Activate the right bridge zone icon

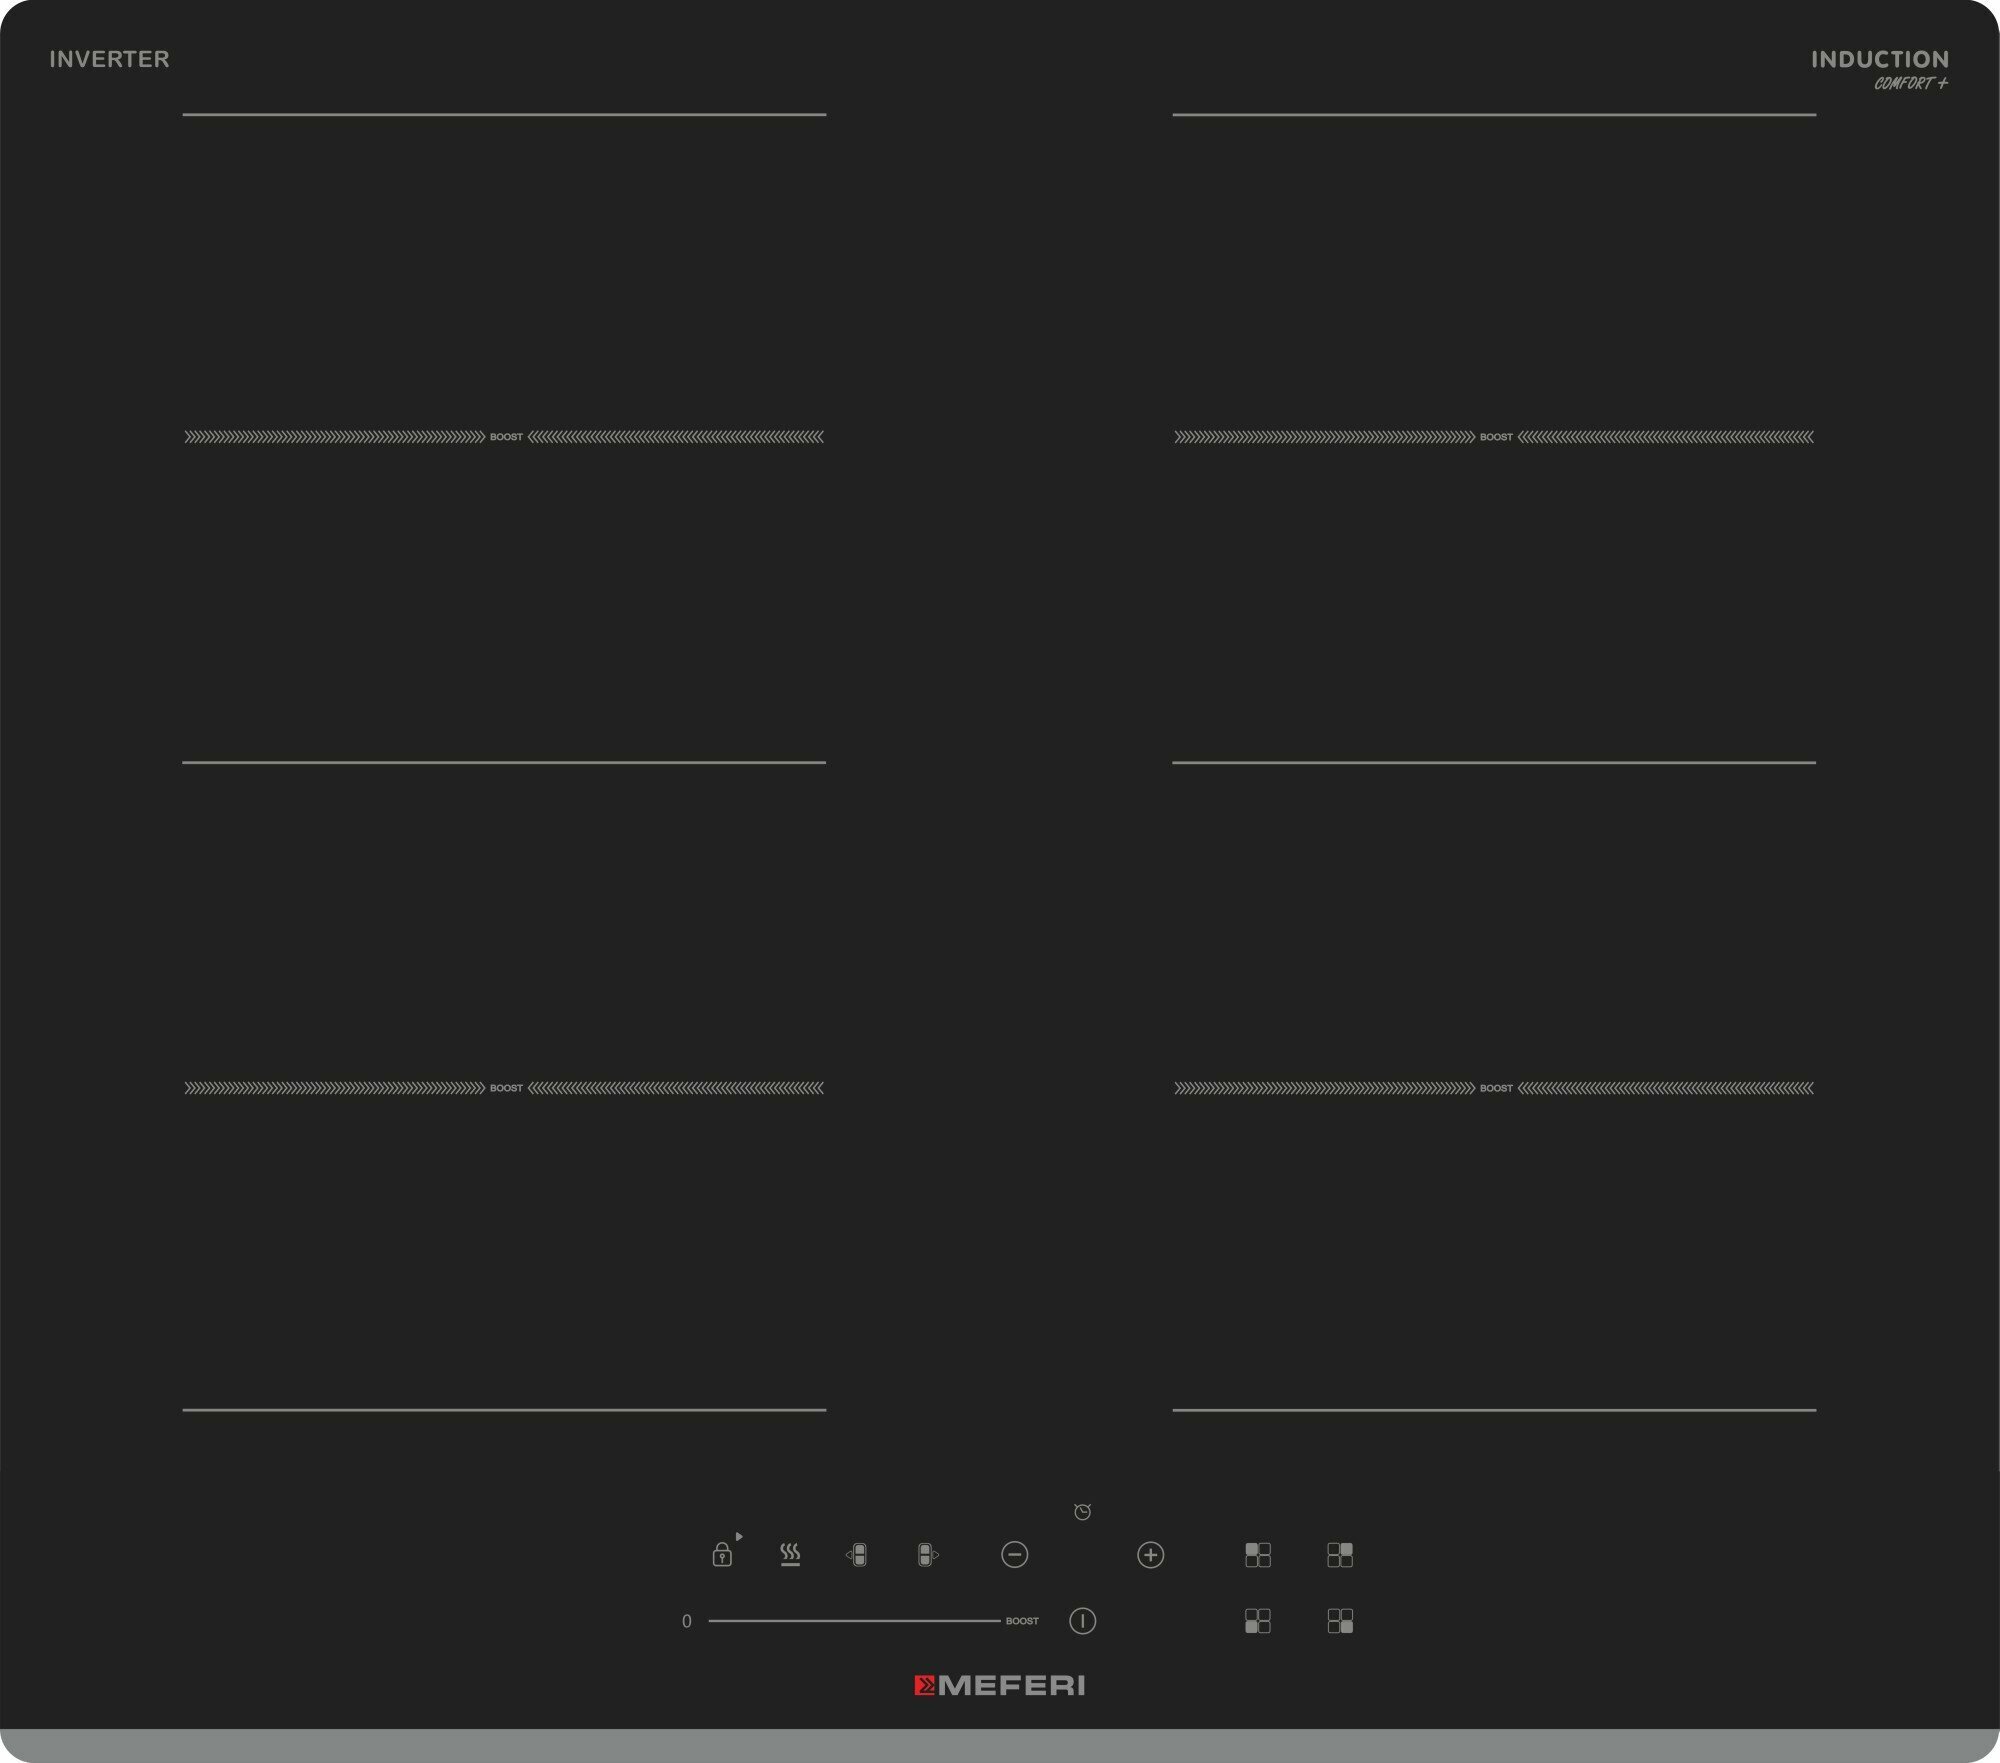click(927, 1555)
